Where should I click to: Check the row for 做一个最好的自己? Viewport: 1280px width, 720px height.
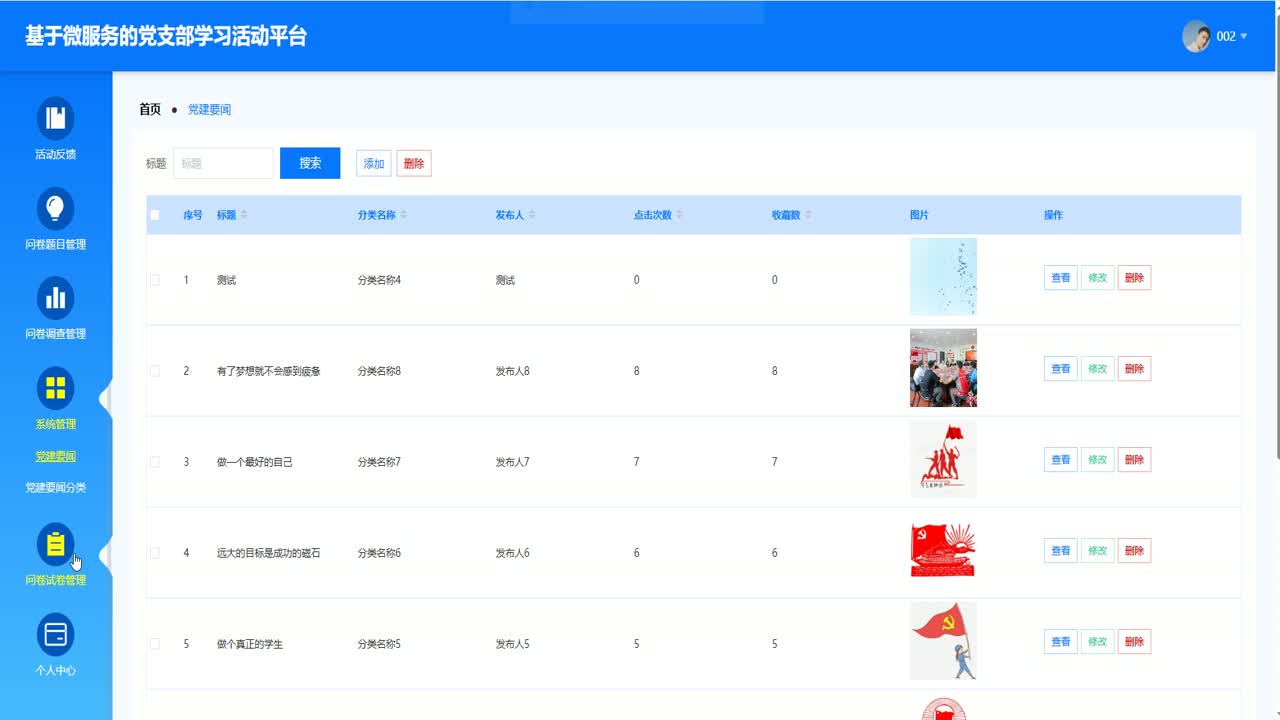pyautogui.click(x=155, y=462)
